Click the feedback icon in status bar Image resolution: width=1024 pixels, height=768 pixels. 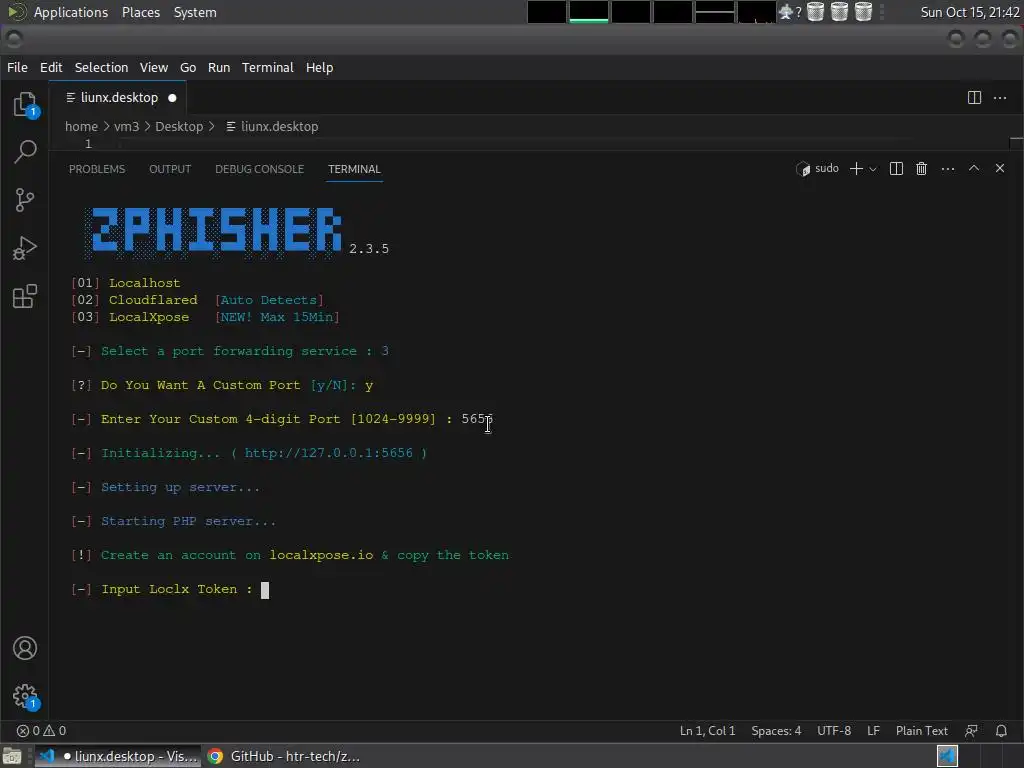coord(972,731)
